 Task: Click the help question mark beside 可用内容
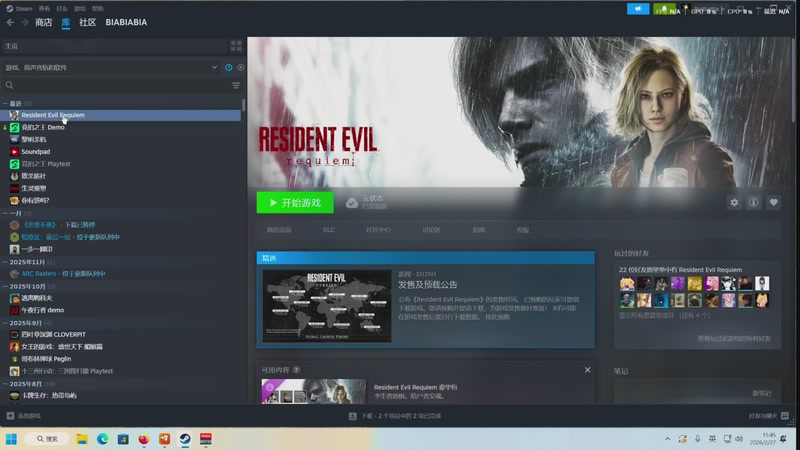point(296,370)
